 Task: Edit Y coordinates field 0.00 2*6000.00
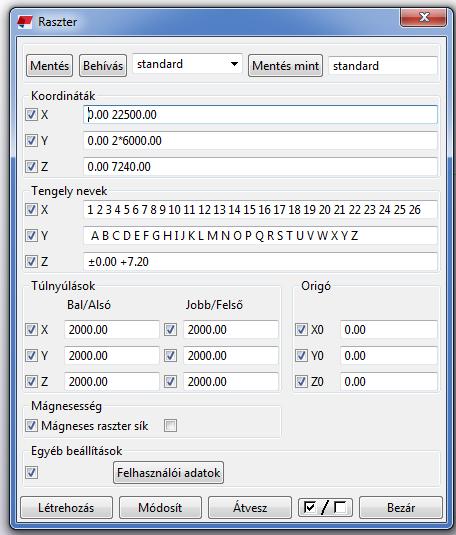tap(260, 141)
